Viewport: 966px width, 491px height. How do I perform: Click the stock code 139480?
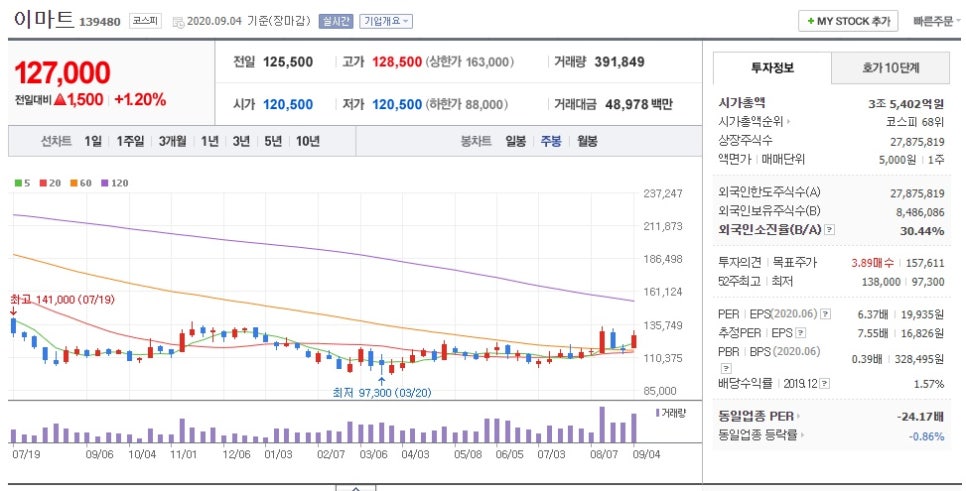point(100,22)
